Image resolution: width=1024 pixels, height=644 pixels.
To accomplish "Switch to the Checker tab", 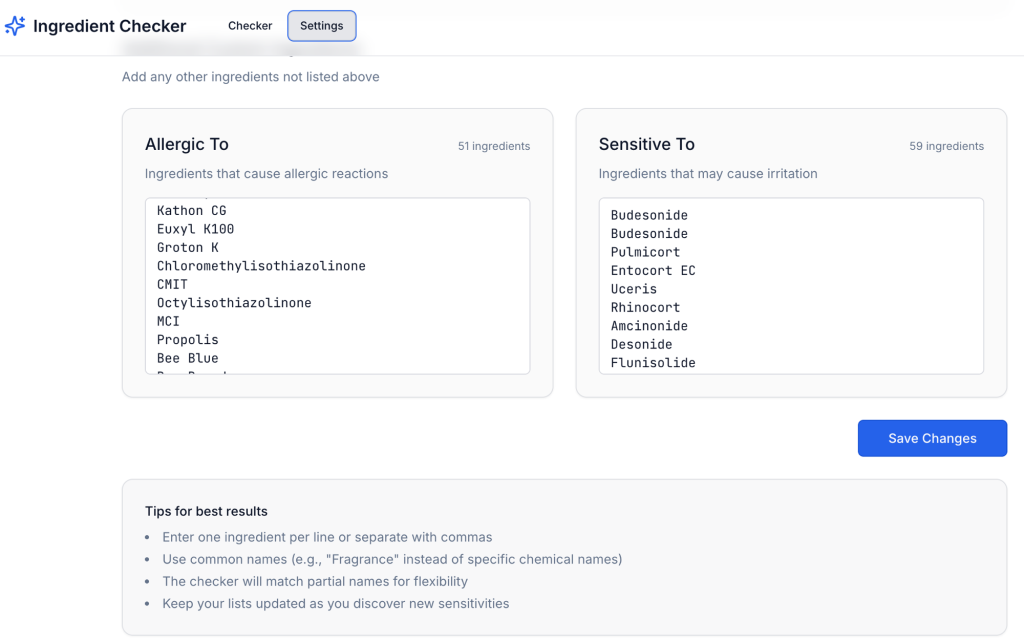I will tap(250, 26).
